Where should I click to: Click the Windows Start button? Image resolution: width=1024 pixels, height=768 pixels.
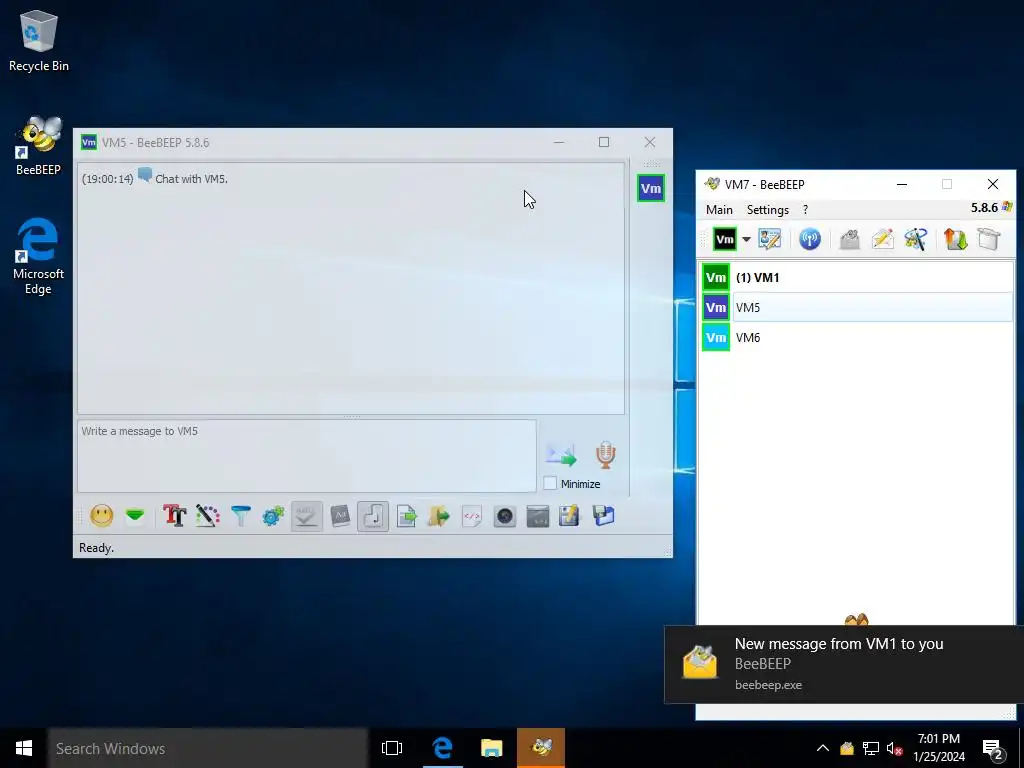click(24, 748)
